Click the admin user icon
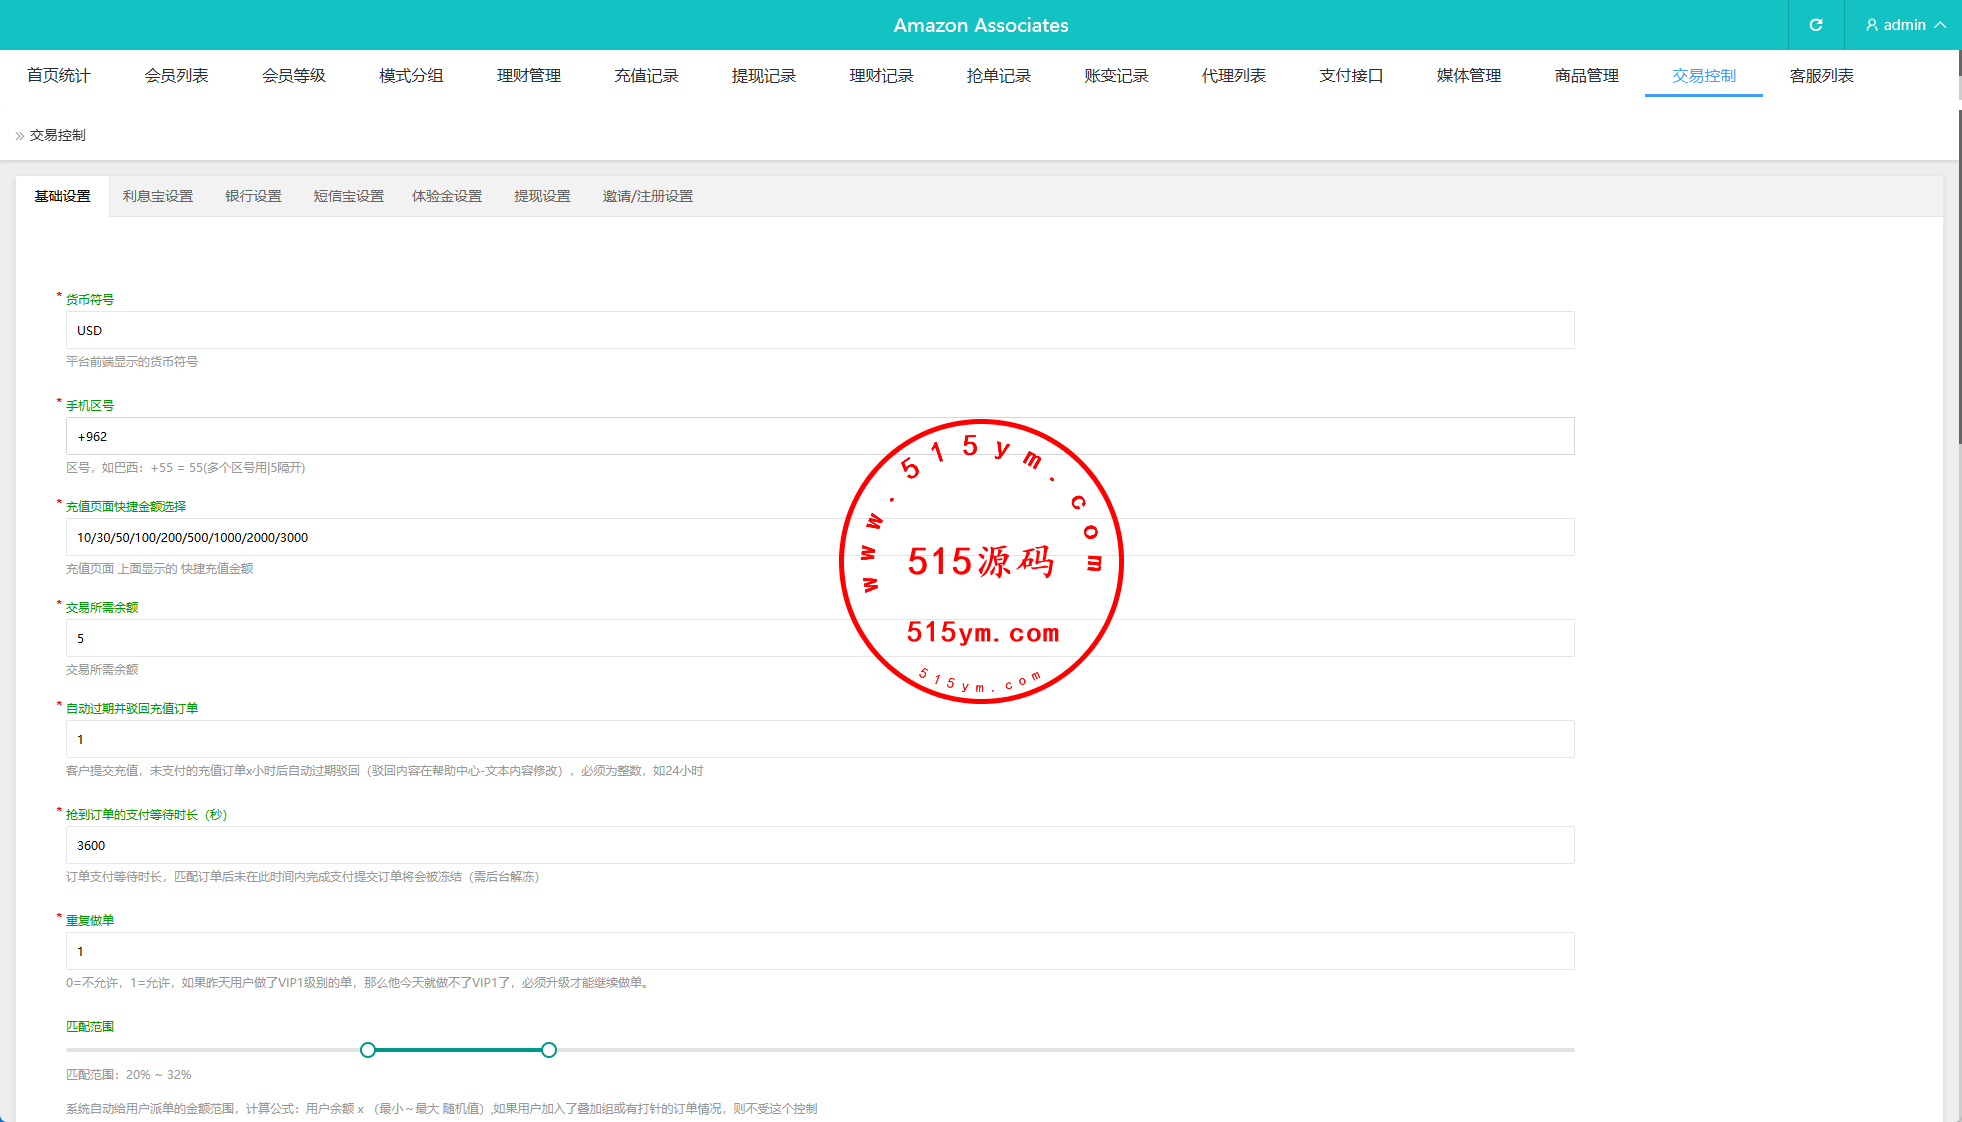This screenshot has width=1962, height=1122. (x=1872, y=25)
